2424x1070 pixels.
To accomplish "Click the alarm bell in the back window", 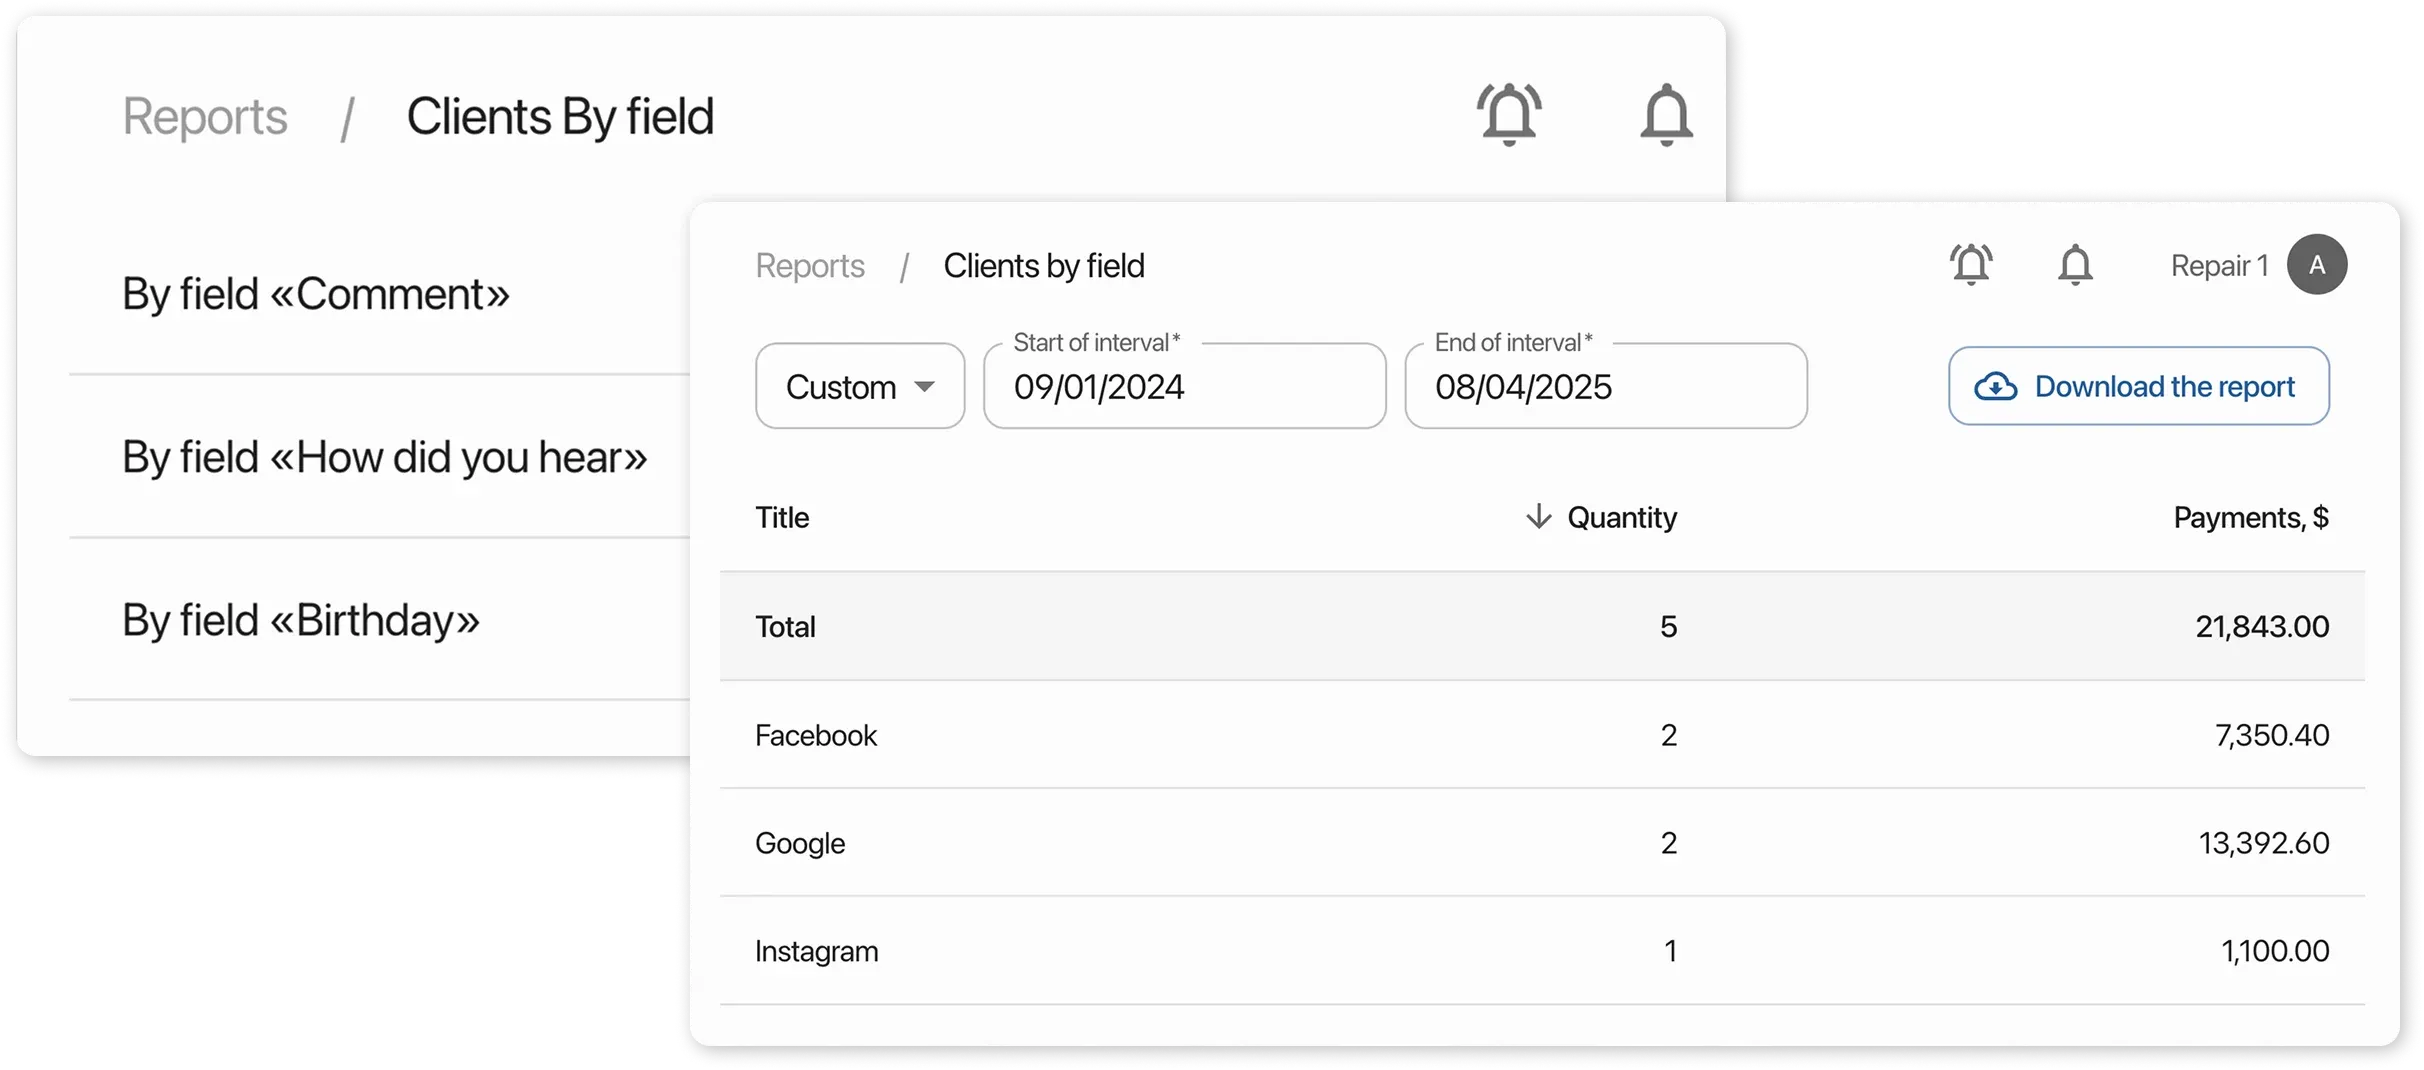I will point(1509,113).
